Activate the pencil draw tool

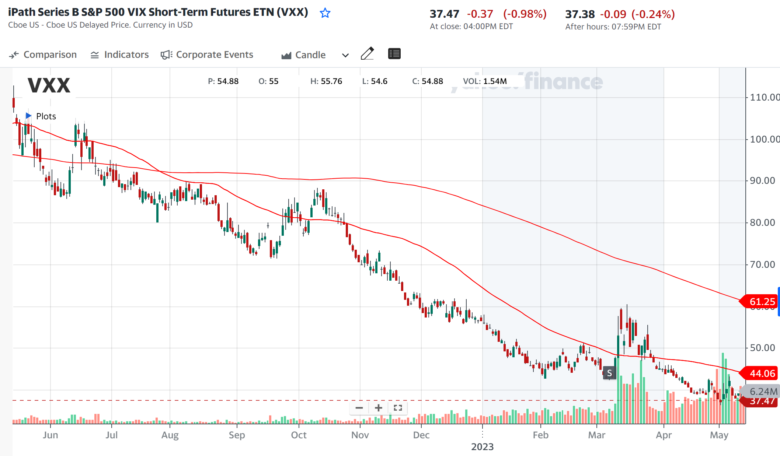click(367, 54)
